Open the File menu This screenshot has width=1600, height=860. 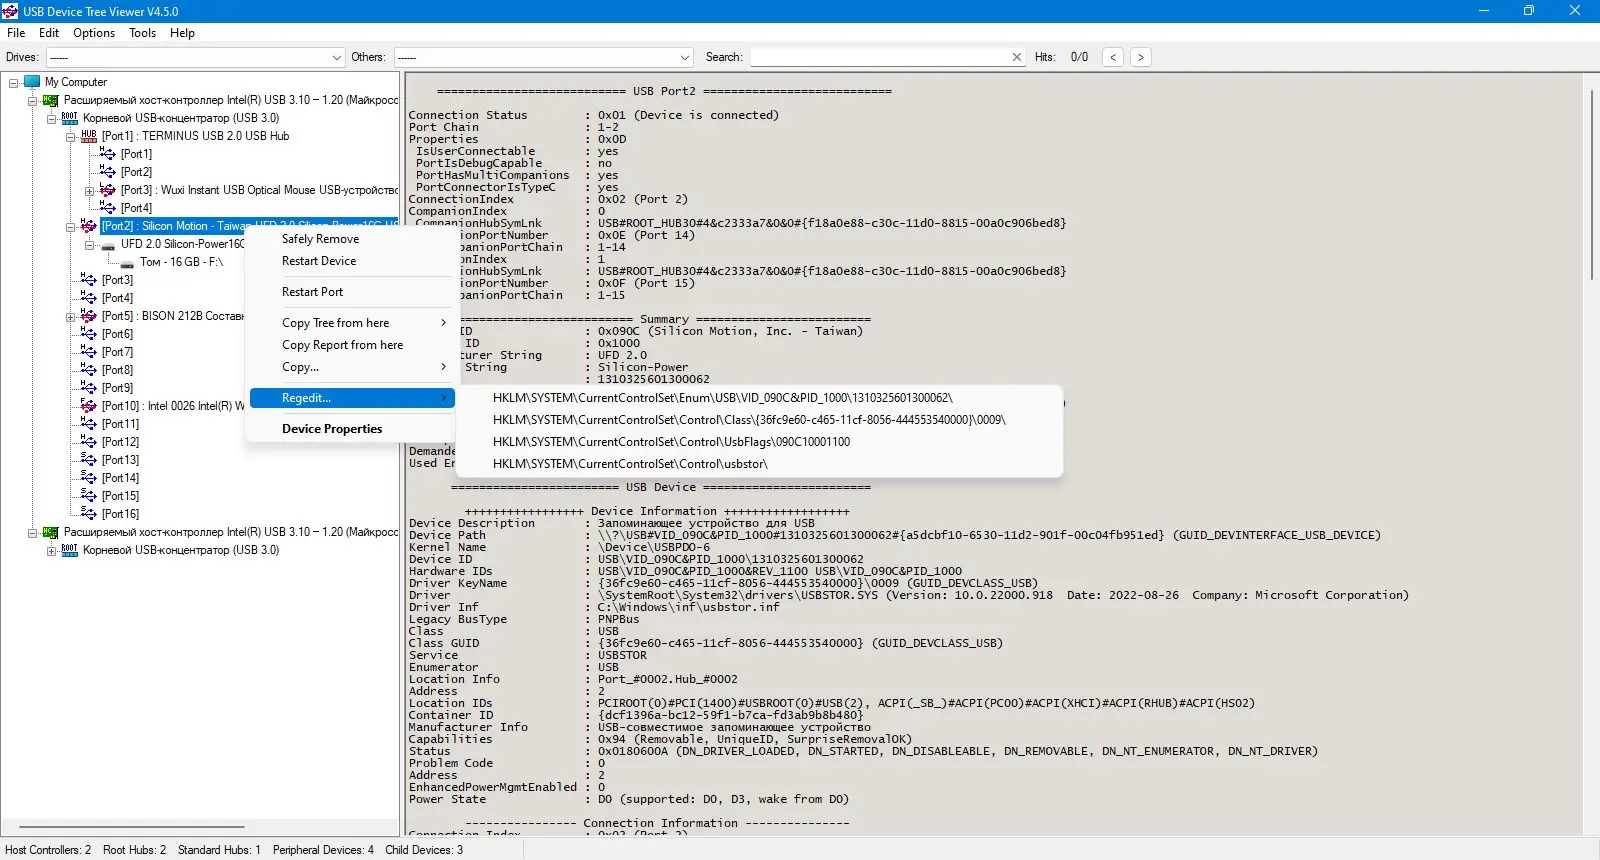coord(16,33)
